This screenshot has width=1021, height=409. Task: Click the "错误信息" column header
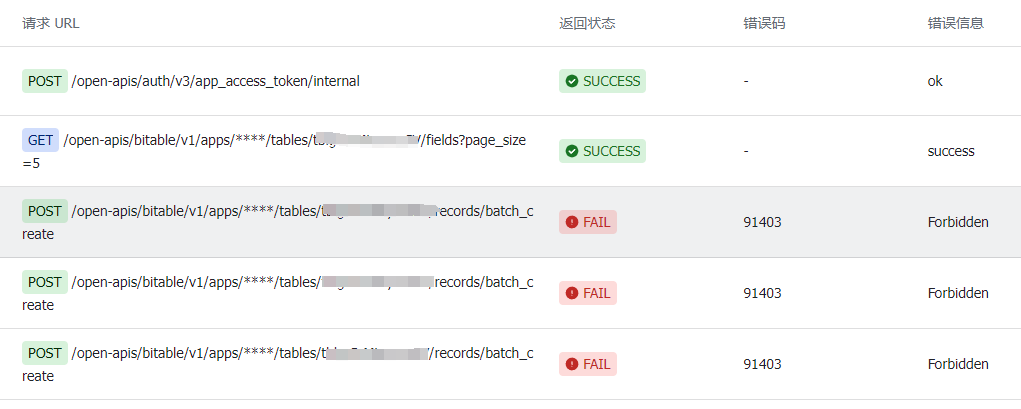tap(955, 23)
